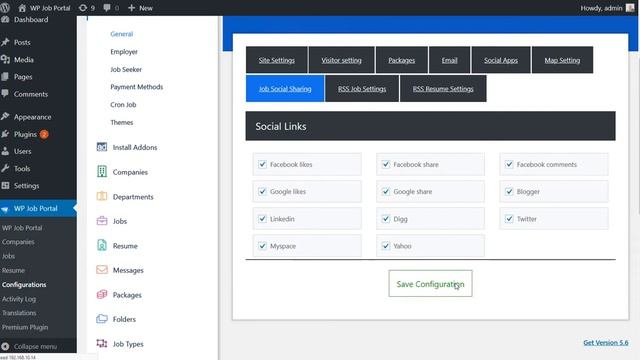
Task: Click the Jobs briefcase icon
Action: coord(102,221)
